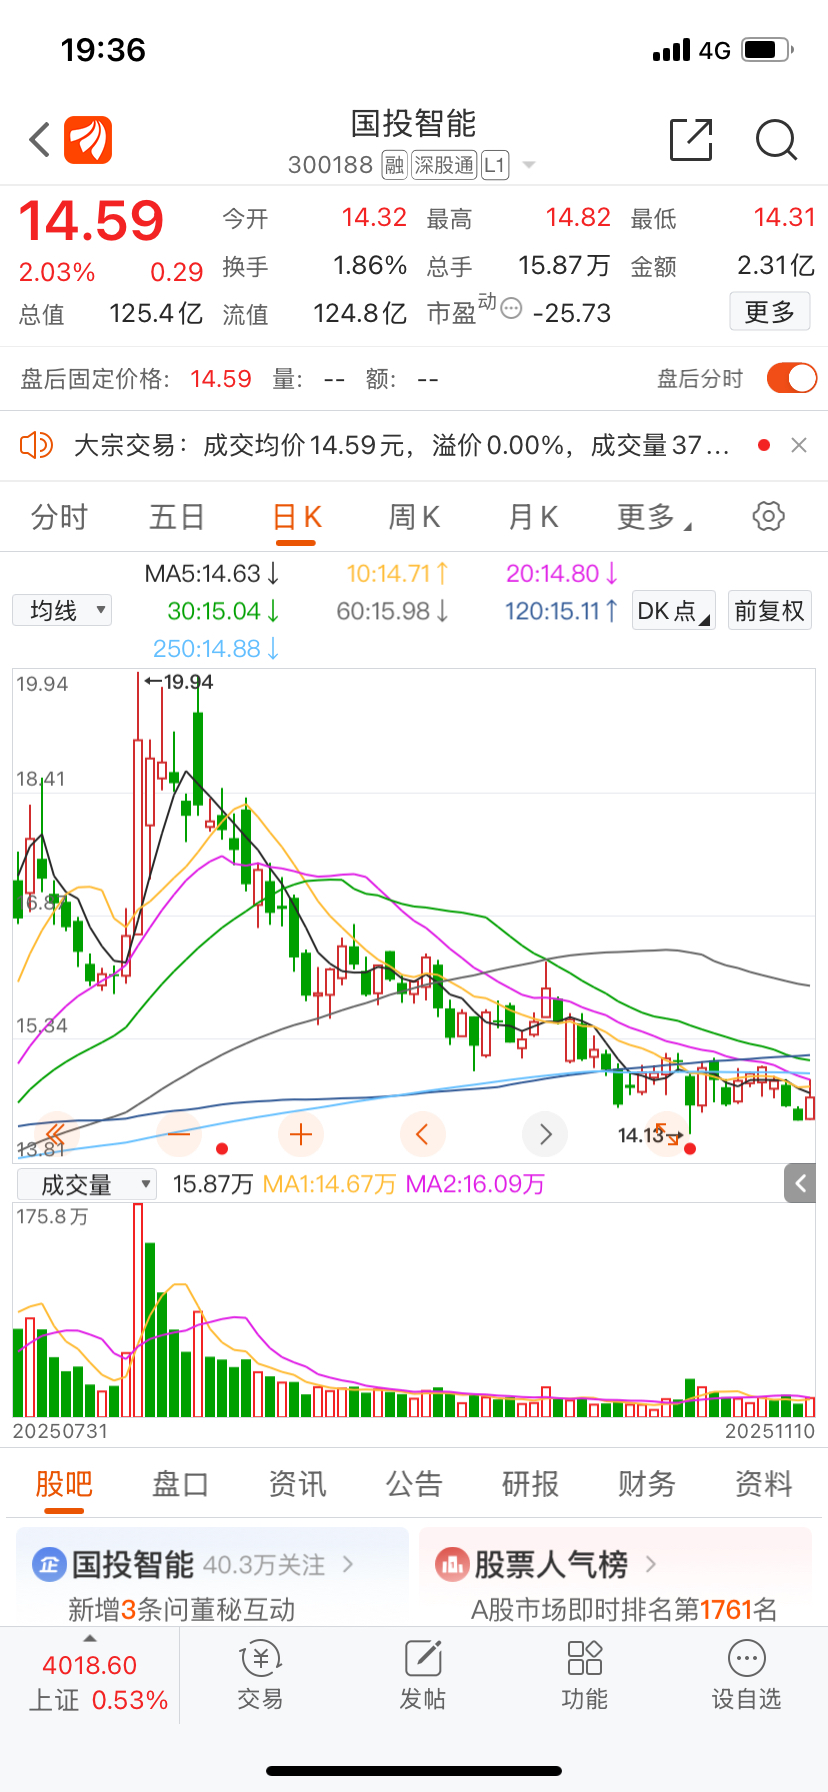The height and width of the screenshot is (1792, 828).
Task: Switch to the 分时 tab
Action: (60, 517)
